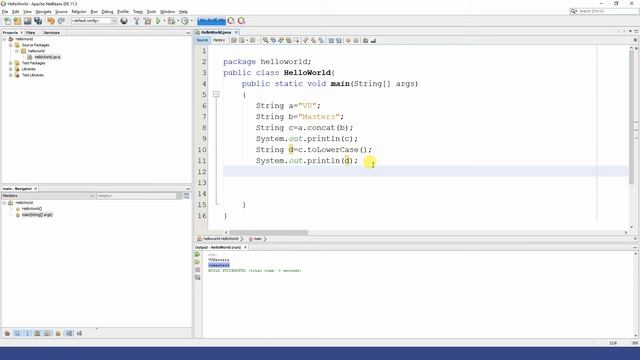Open Run Project dropdown arrow
The image size is (640, 360).
point(164,21)
